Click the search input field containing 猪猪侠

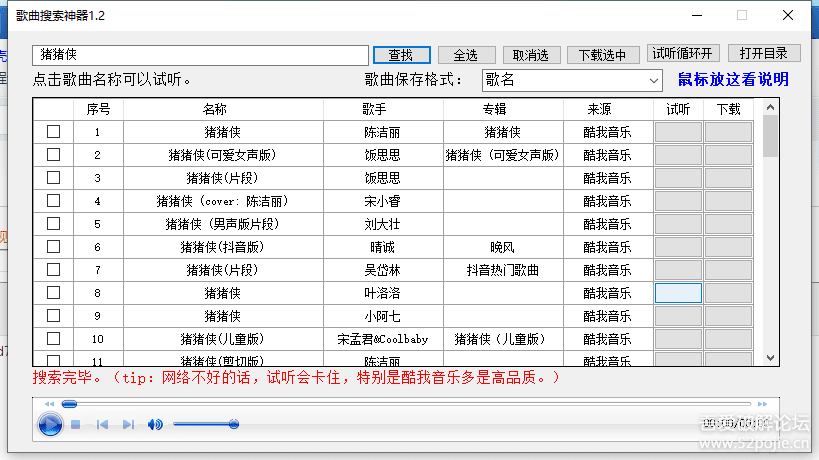click(201, 55)
